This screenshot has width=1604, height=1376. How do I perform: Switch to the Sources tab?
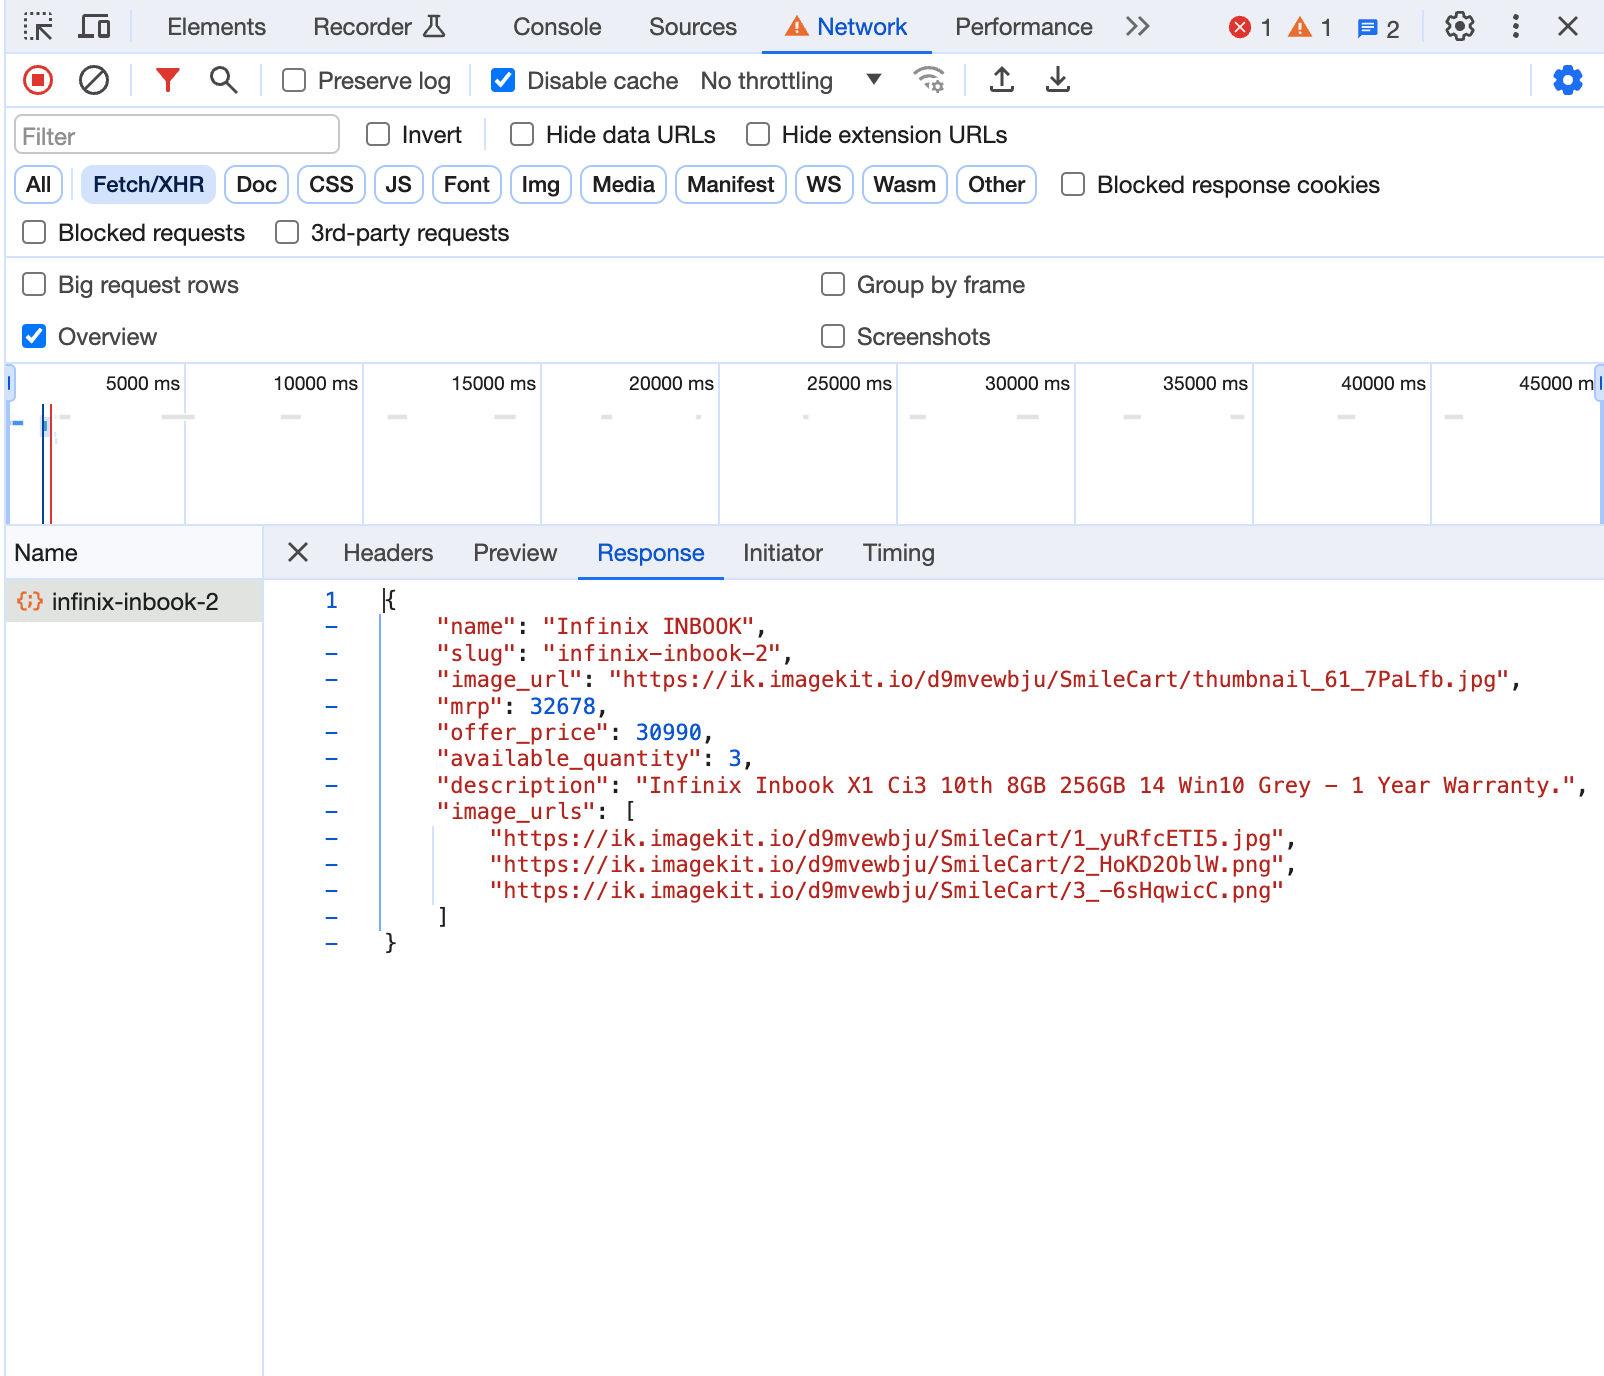(x=693, y=27)
